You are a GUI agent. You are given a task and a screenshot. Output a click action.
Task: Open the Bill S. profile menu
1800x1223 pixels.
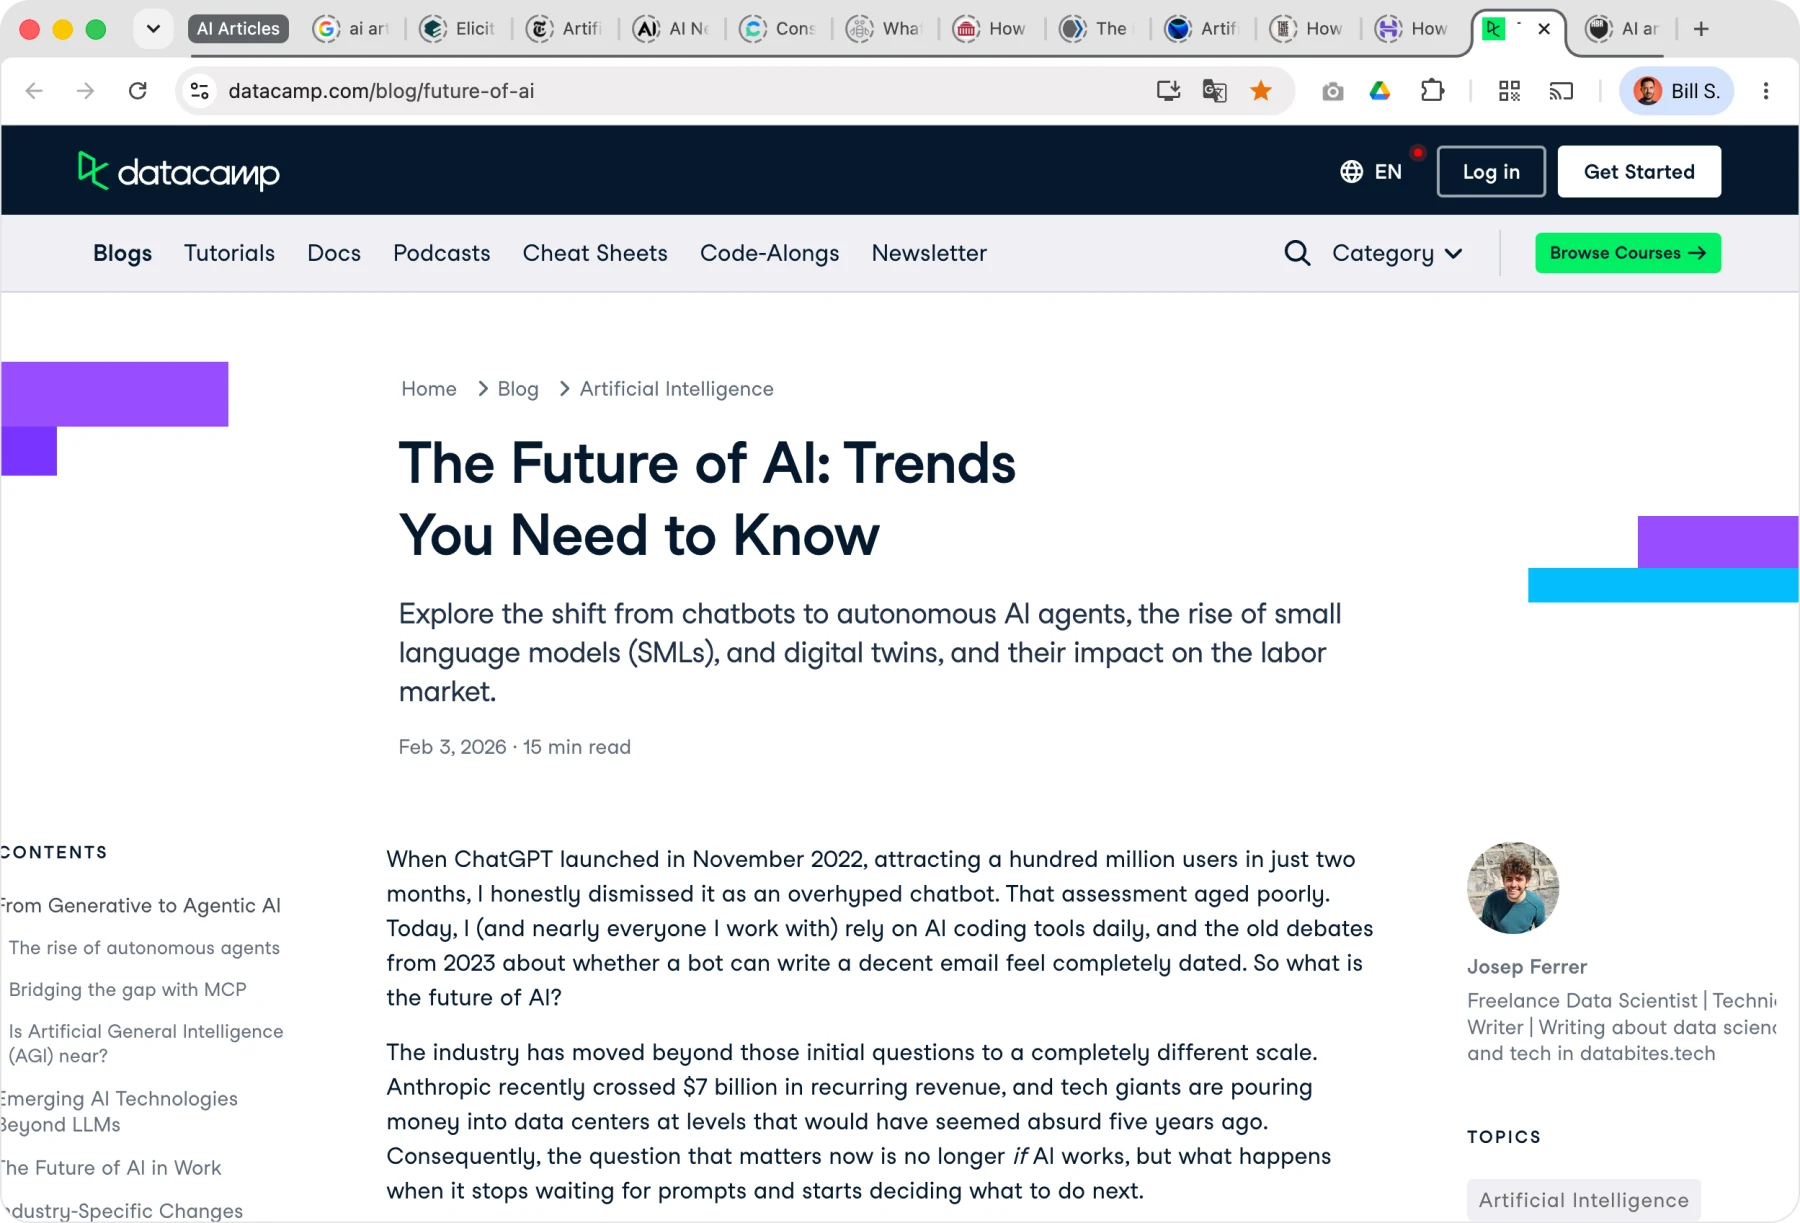point(1677,91)
